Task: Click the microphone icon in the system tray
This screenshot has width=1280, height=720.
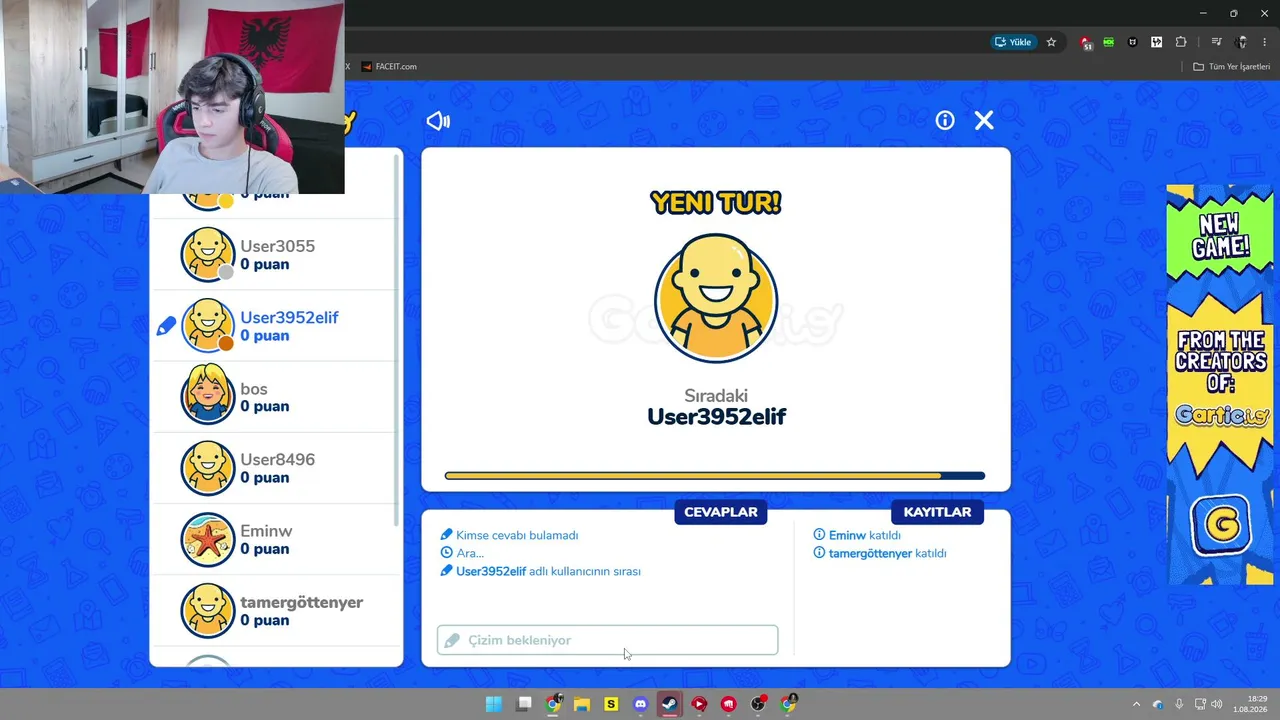Action: [1180, 704]
